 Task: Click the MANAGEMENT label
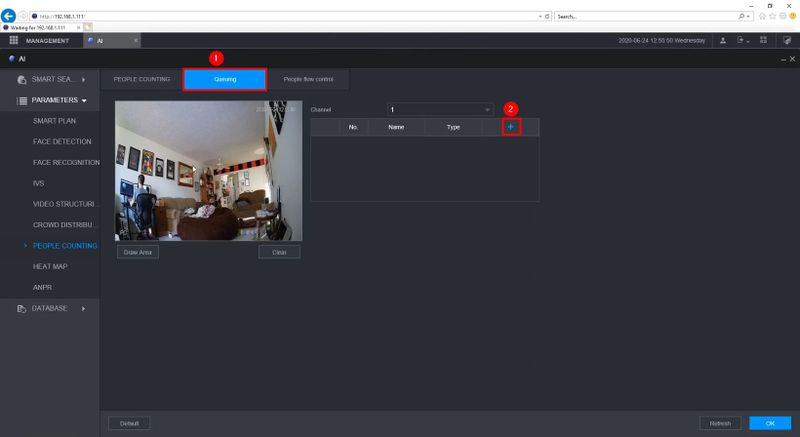47,41
